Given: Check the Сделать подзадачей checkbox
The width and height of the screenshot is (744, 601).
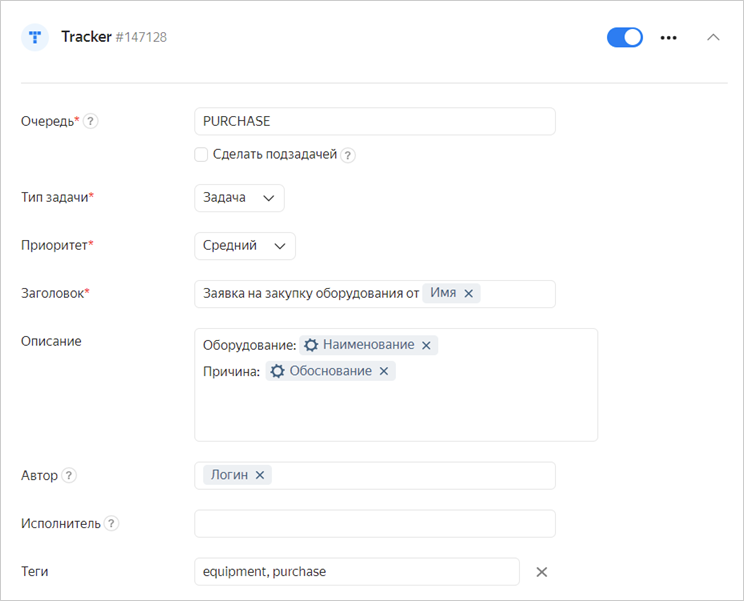Looking at the screenshot, I should tap(201, 155).
